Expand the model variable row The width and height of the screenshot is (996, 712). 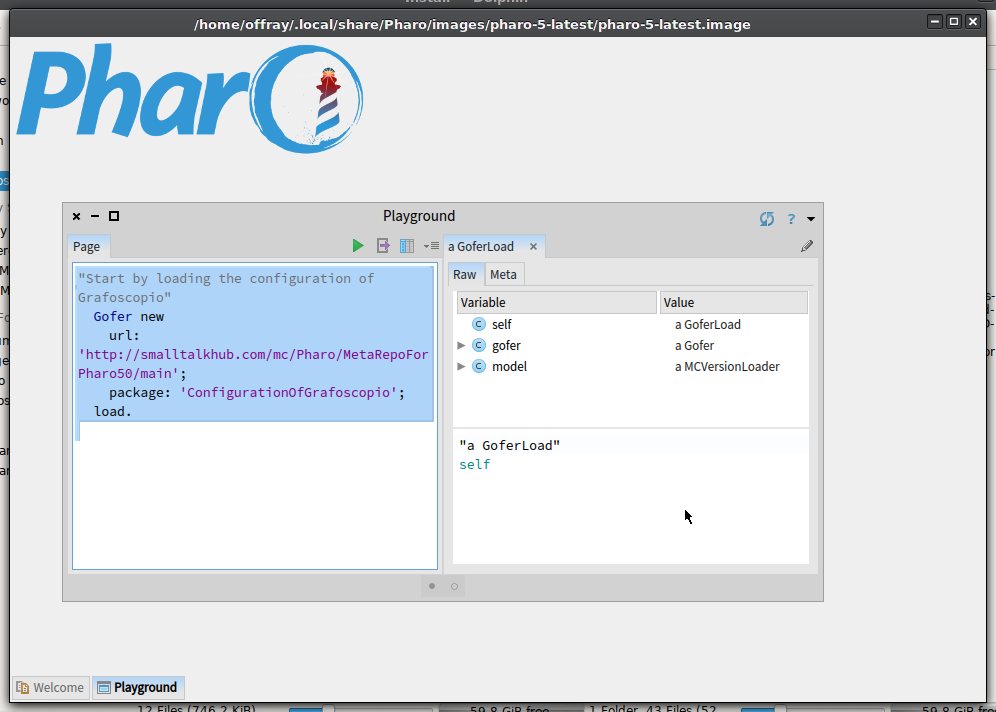(462, 366)
